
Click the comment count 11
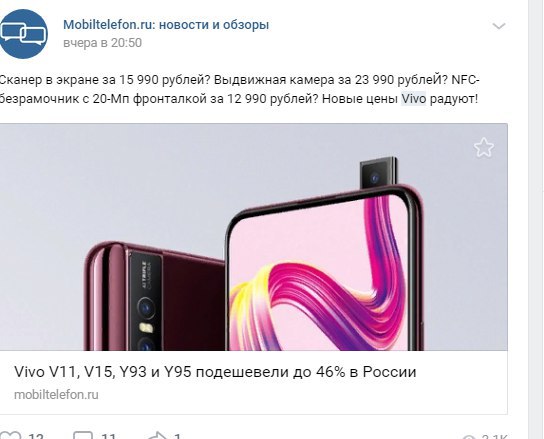[x=109, y=436]
